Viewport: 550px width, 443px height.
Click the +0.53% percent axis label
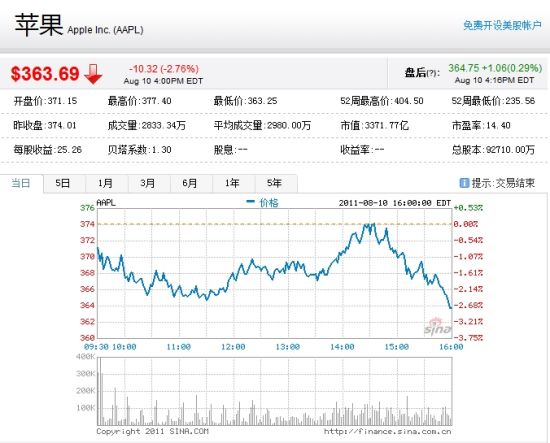click(x=468, y=208)
